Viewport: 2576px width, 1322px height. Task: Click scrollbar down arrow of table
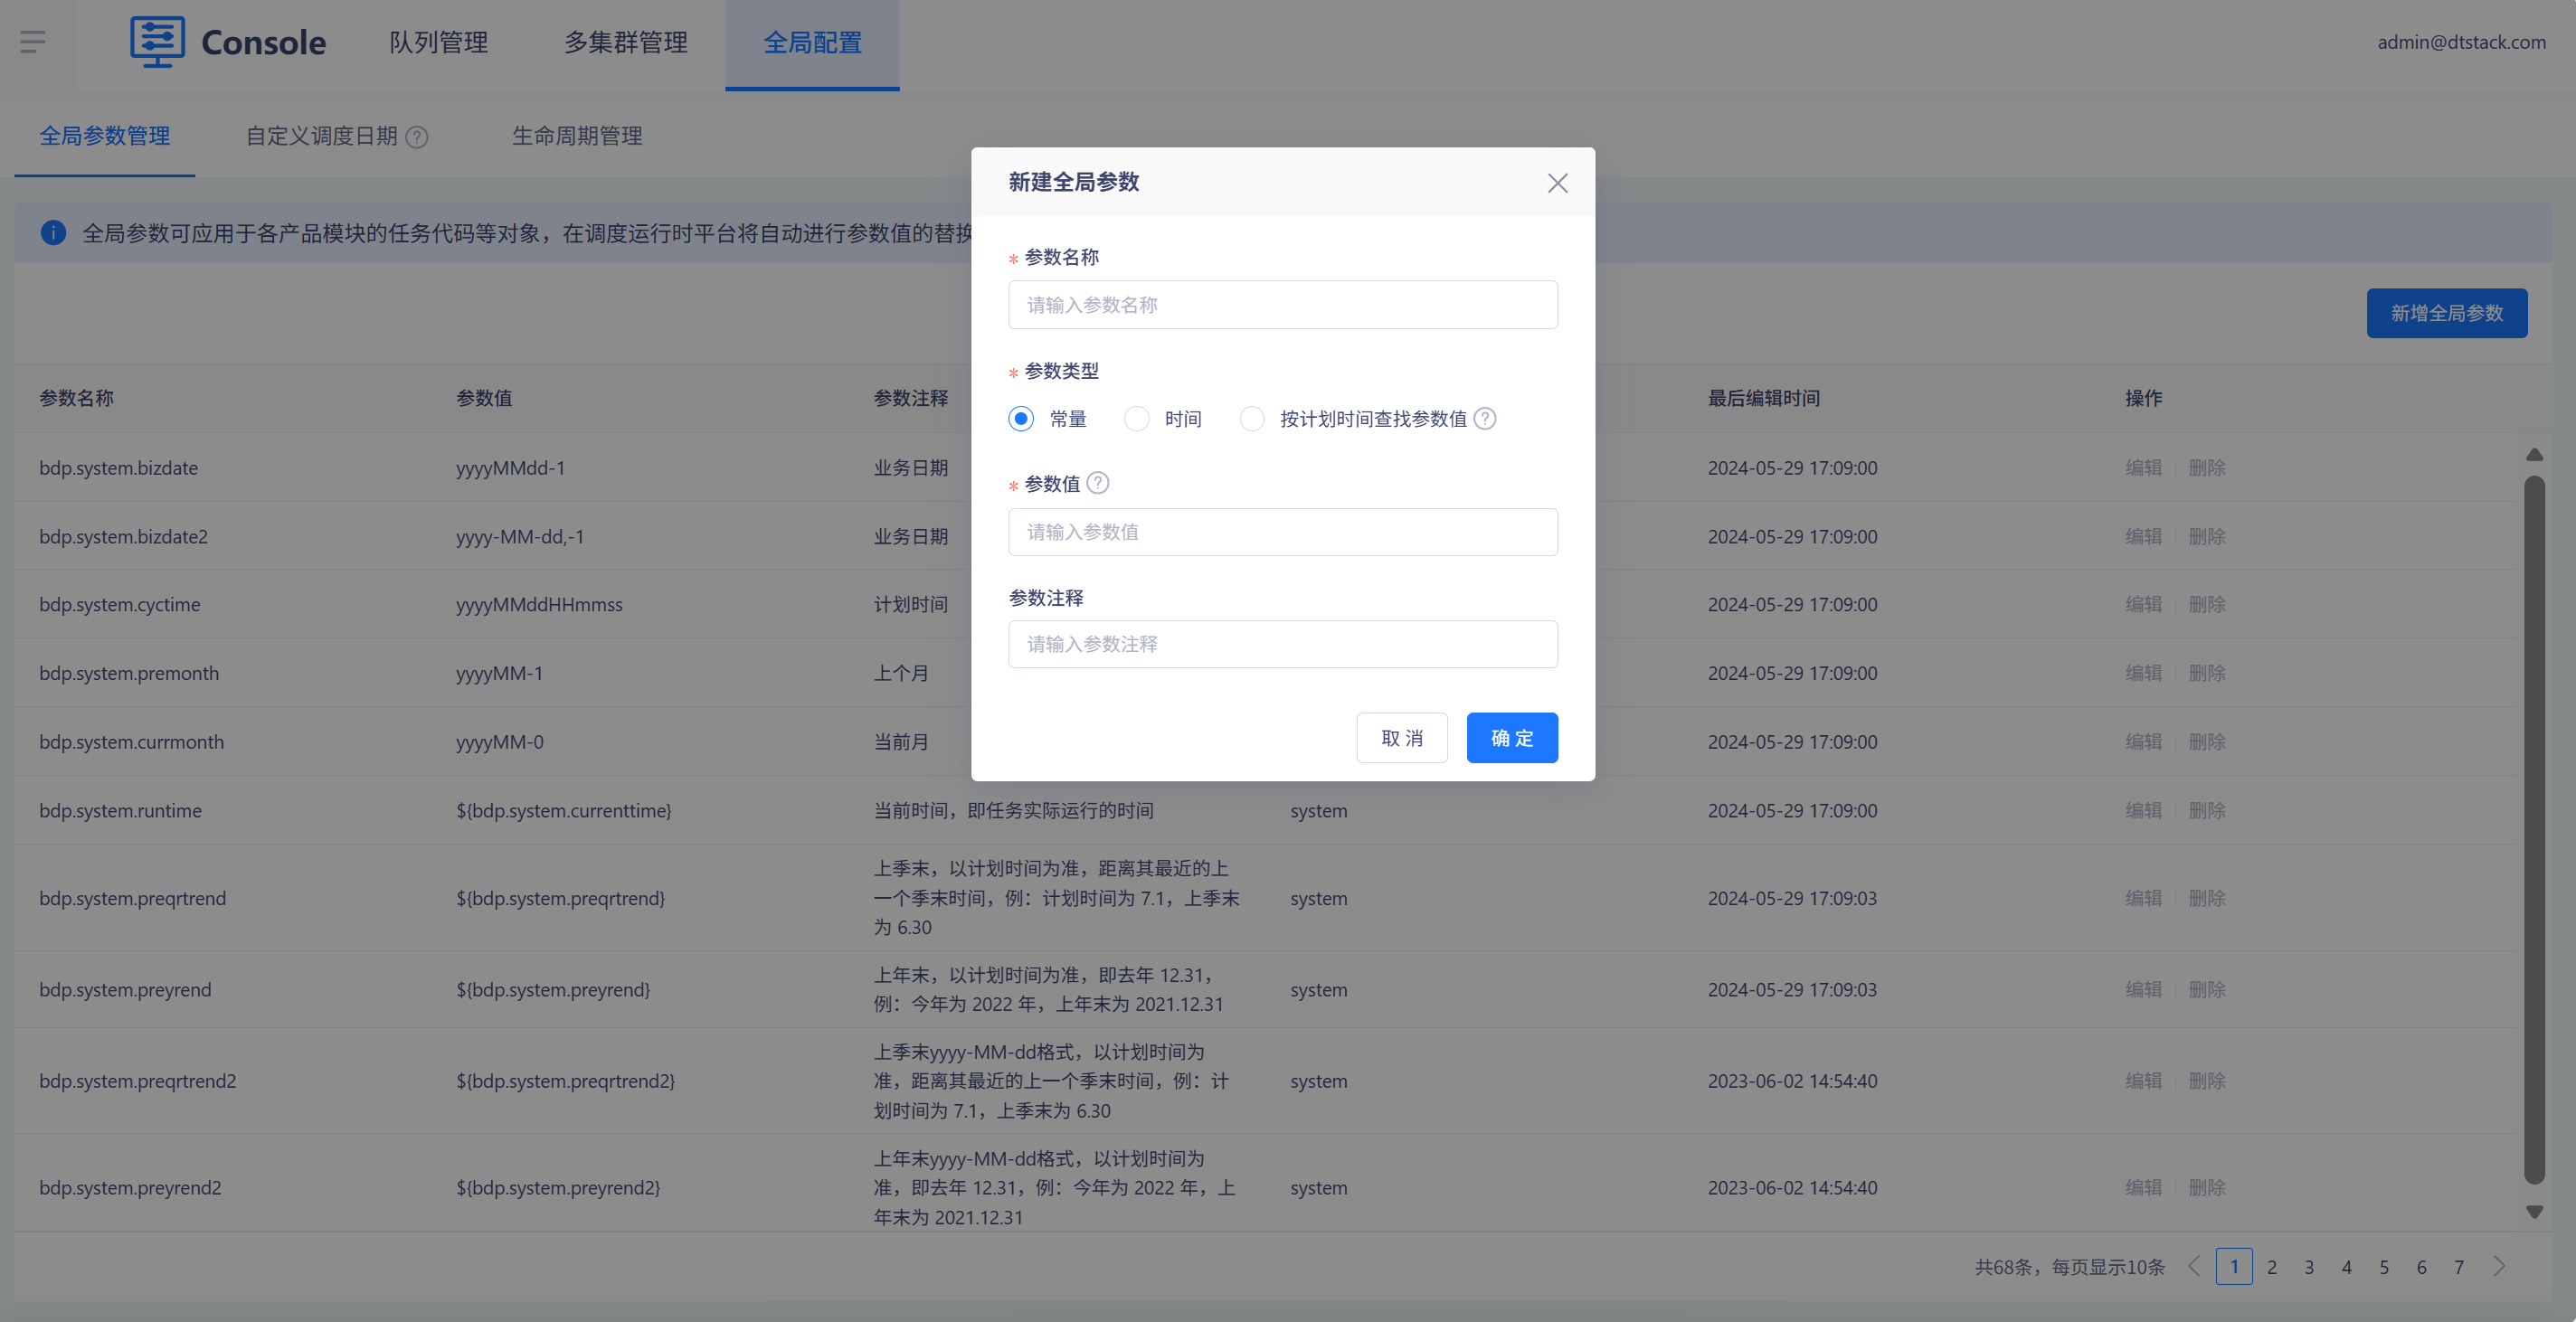tap(2534, 1211)
